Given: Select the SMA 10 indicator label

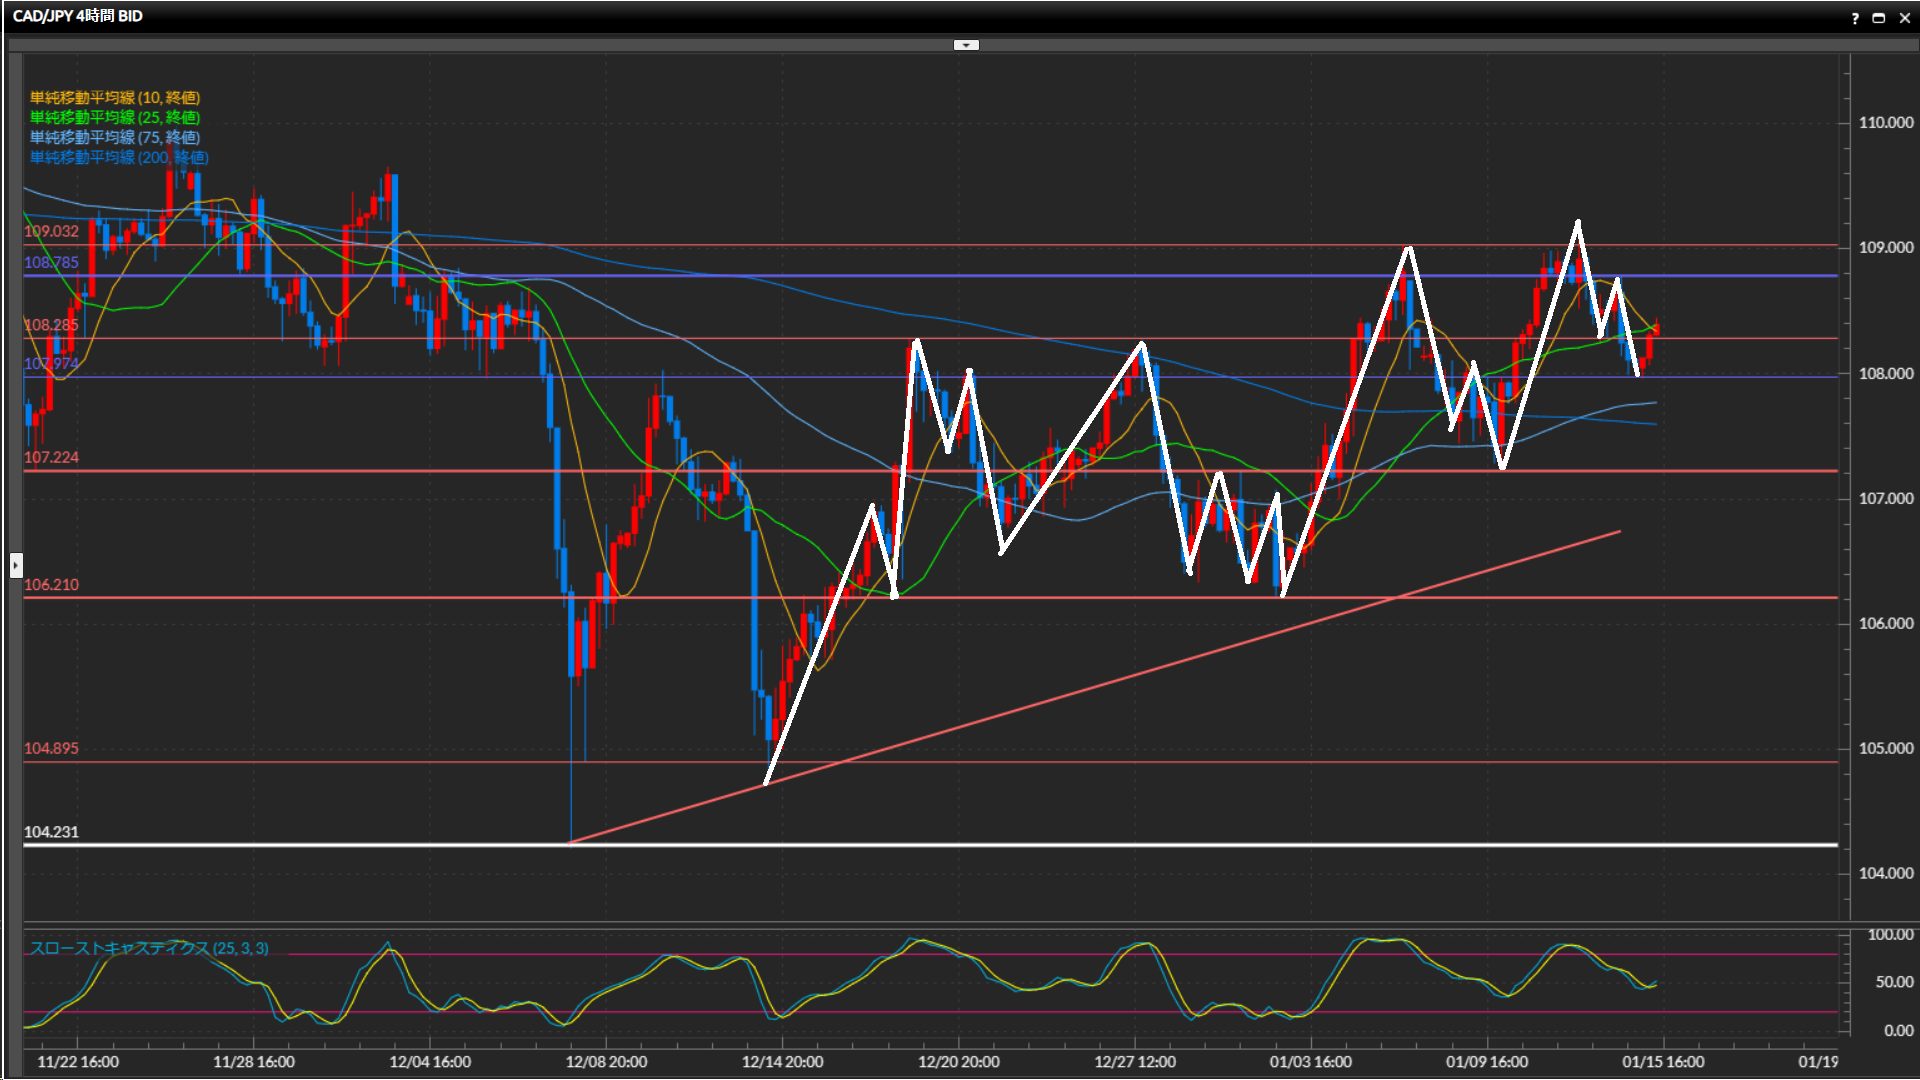Looking at the screenshot, I should [x=115, y=97].
